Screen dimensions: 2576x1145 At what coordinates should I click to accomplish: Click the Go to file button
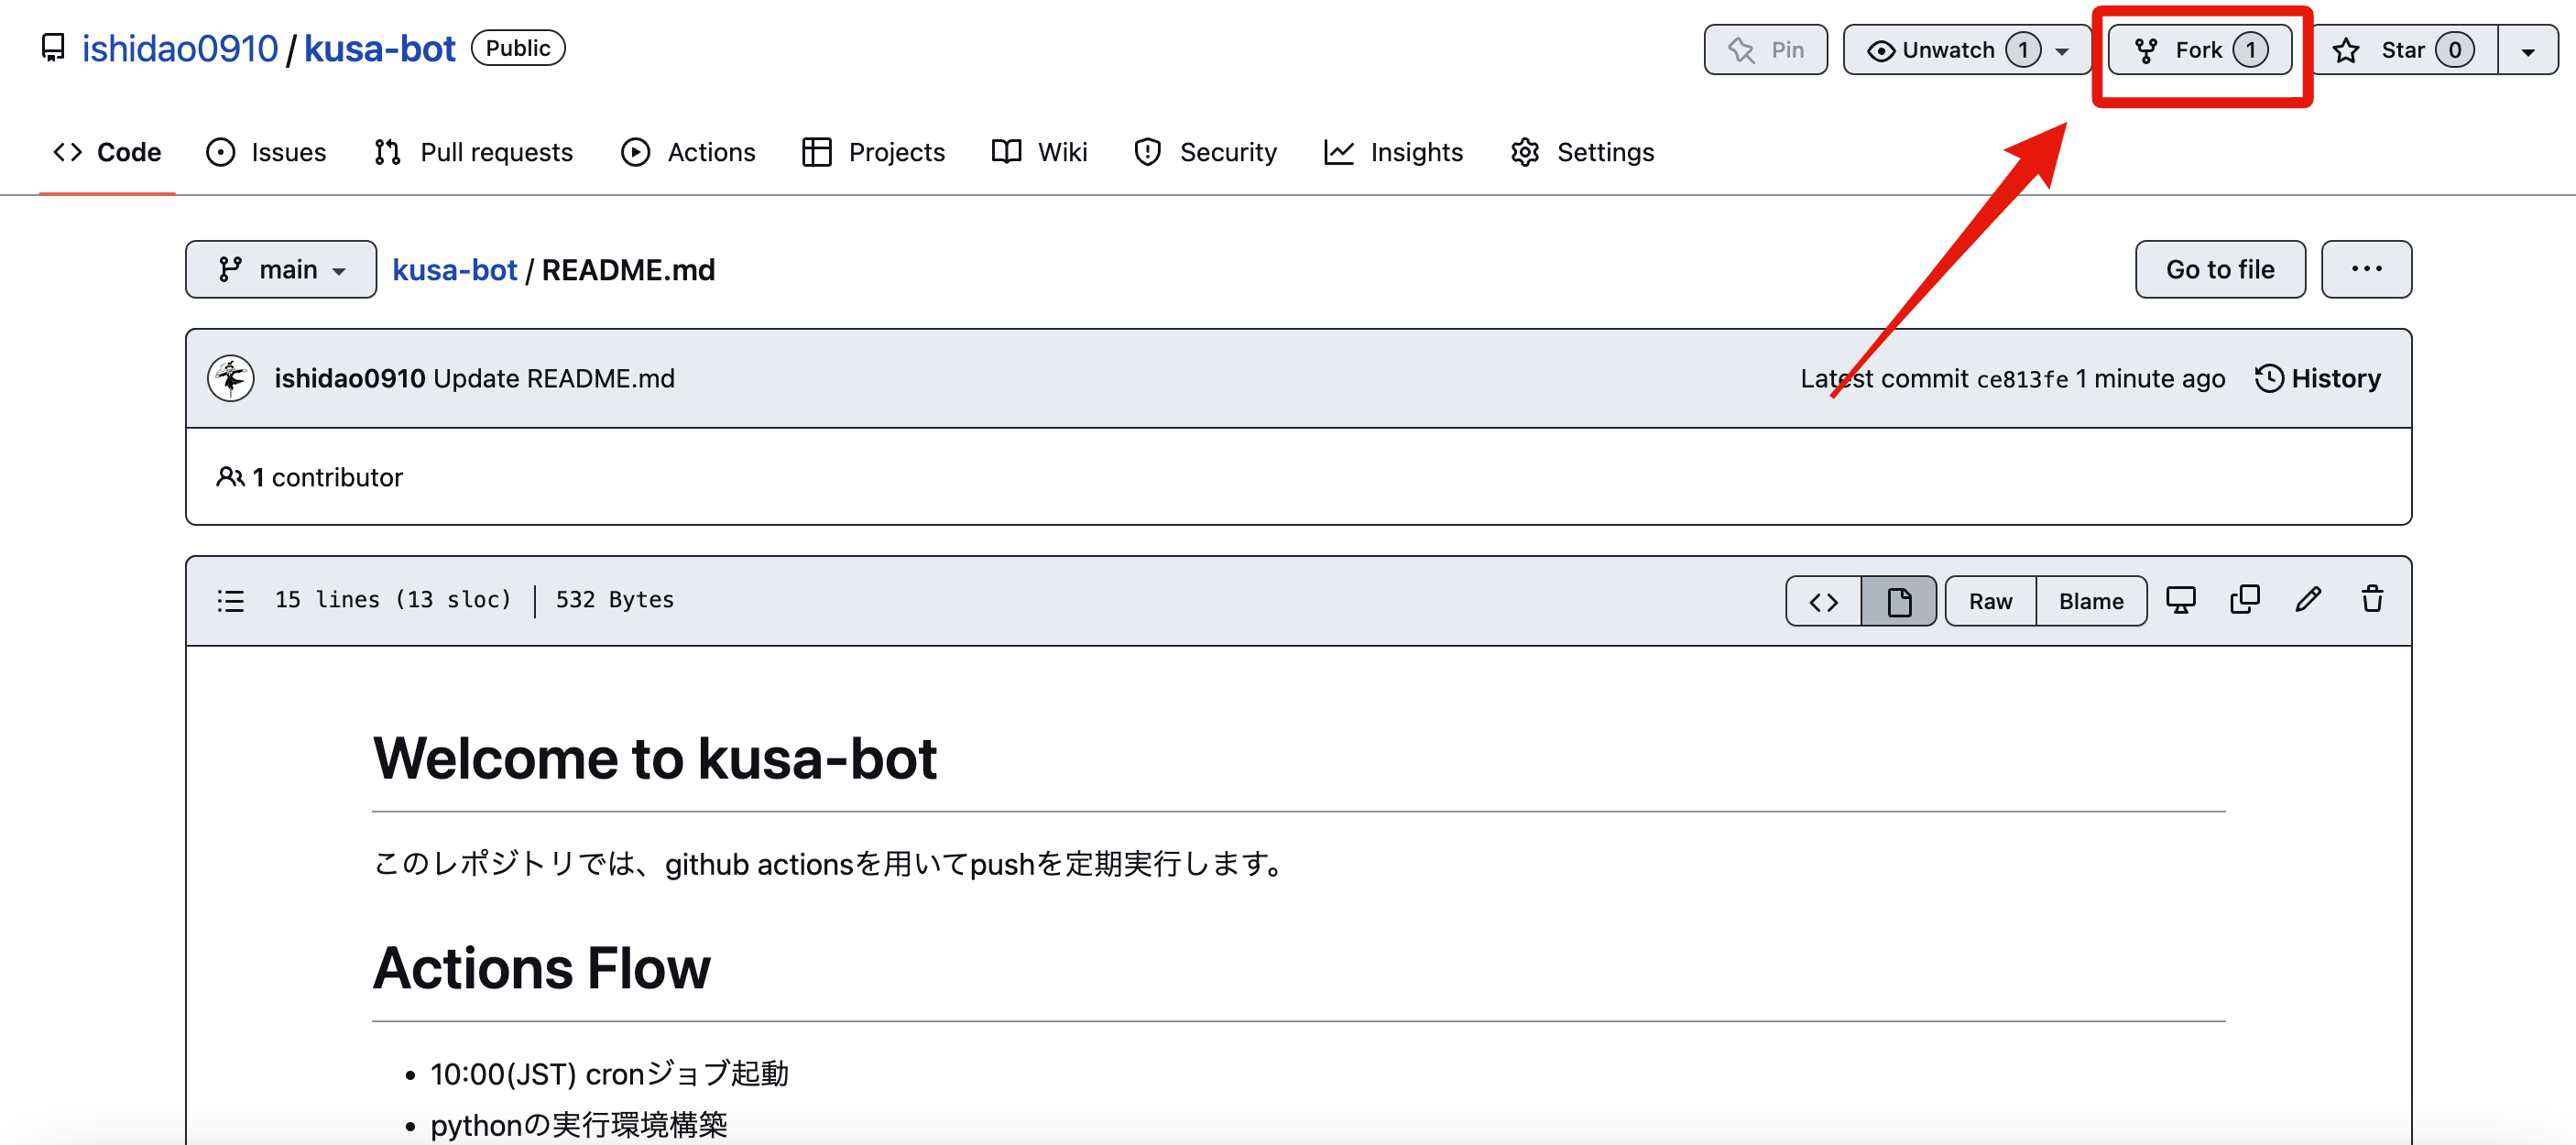click(2219, 269)
